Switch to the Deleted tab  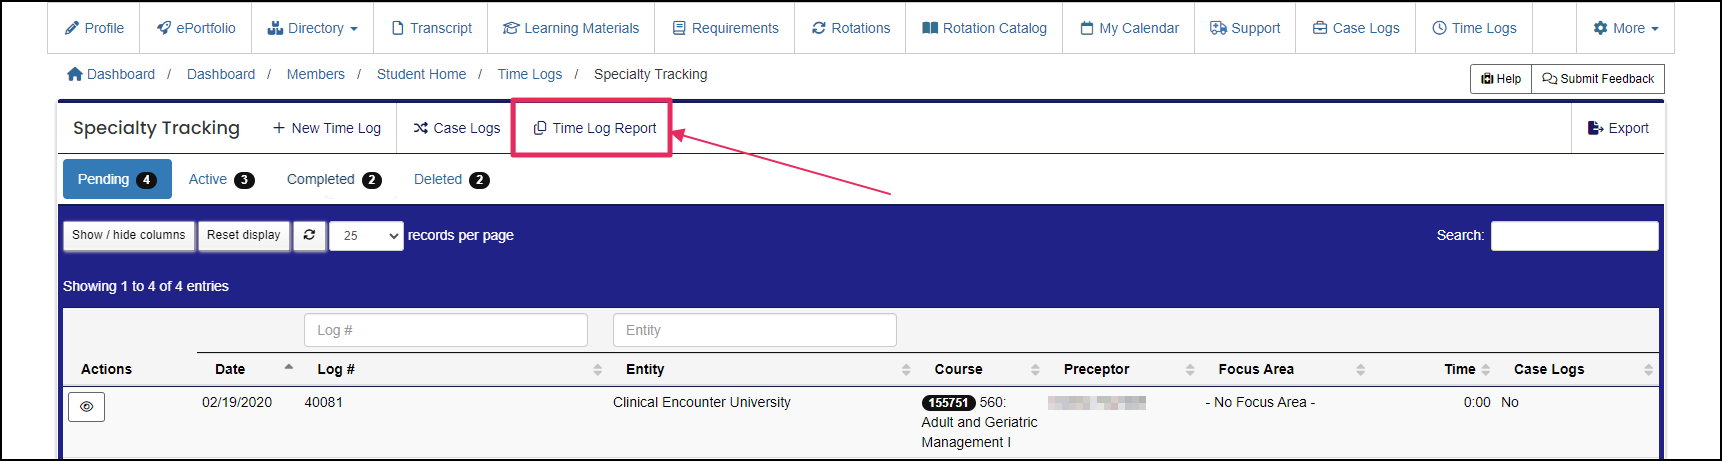tap(451, 179)
